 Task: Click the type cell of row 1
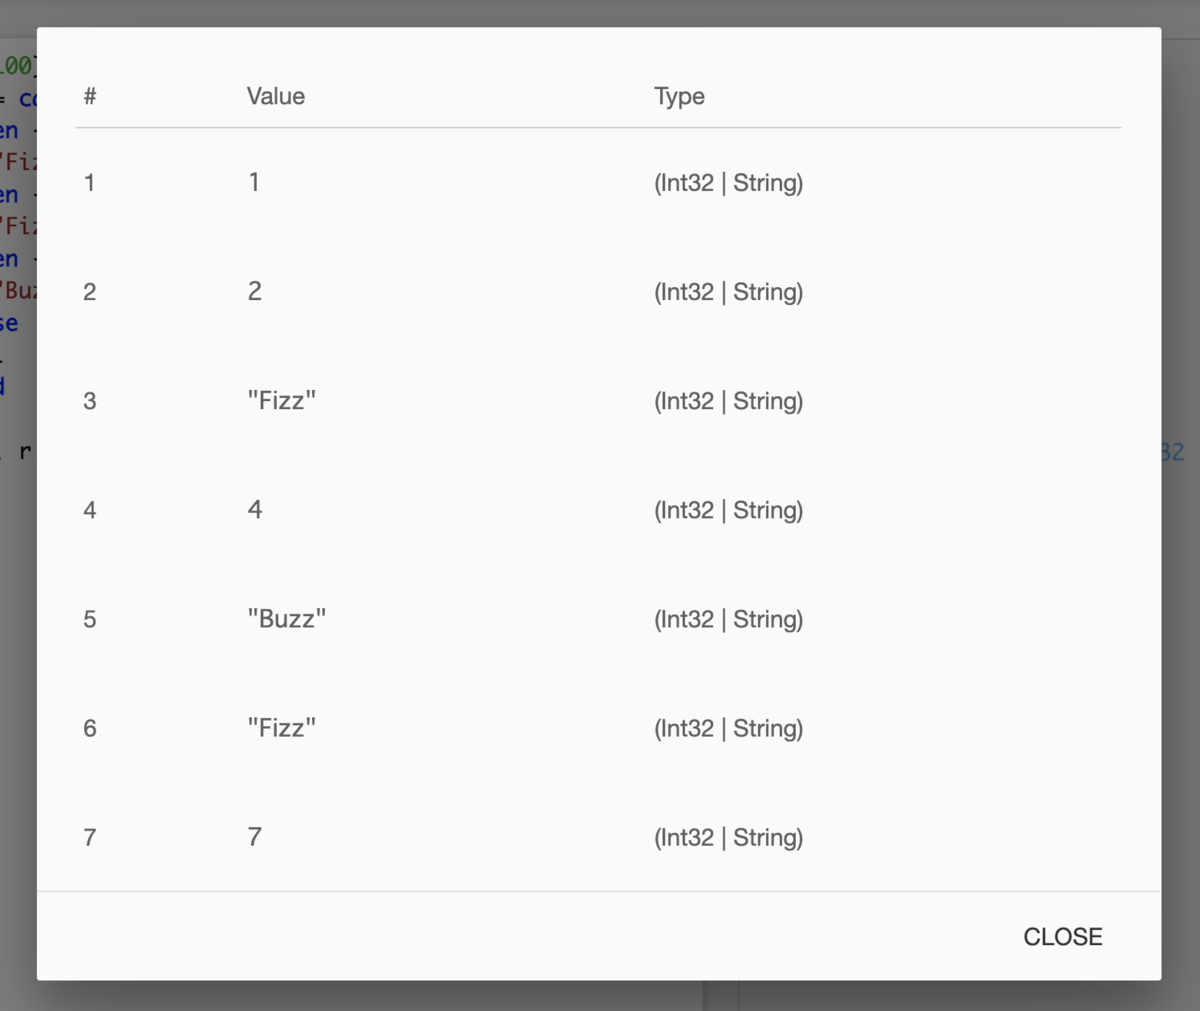[728, 183]
